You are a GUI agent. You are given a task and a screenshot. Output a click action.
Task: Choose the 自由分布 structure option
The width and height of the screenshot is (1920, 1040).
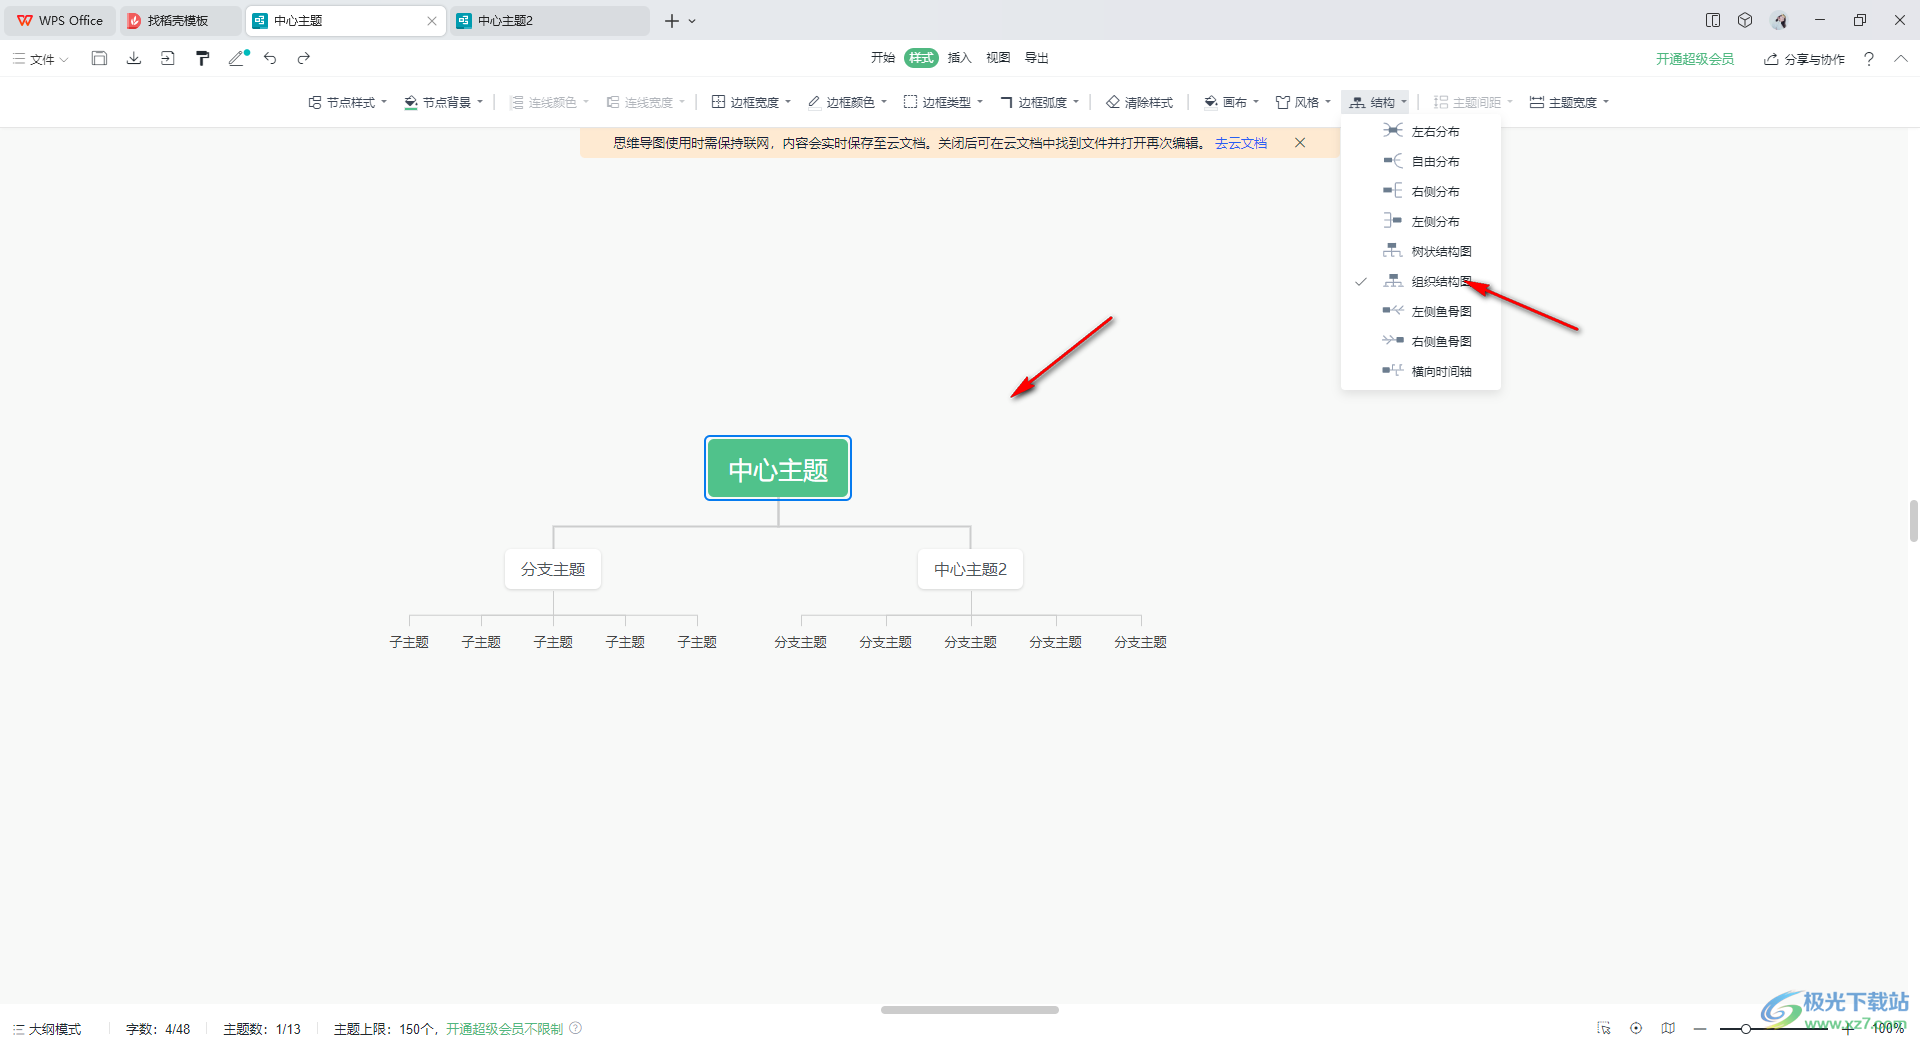[x=1421, y=161]
